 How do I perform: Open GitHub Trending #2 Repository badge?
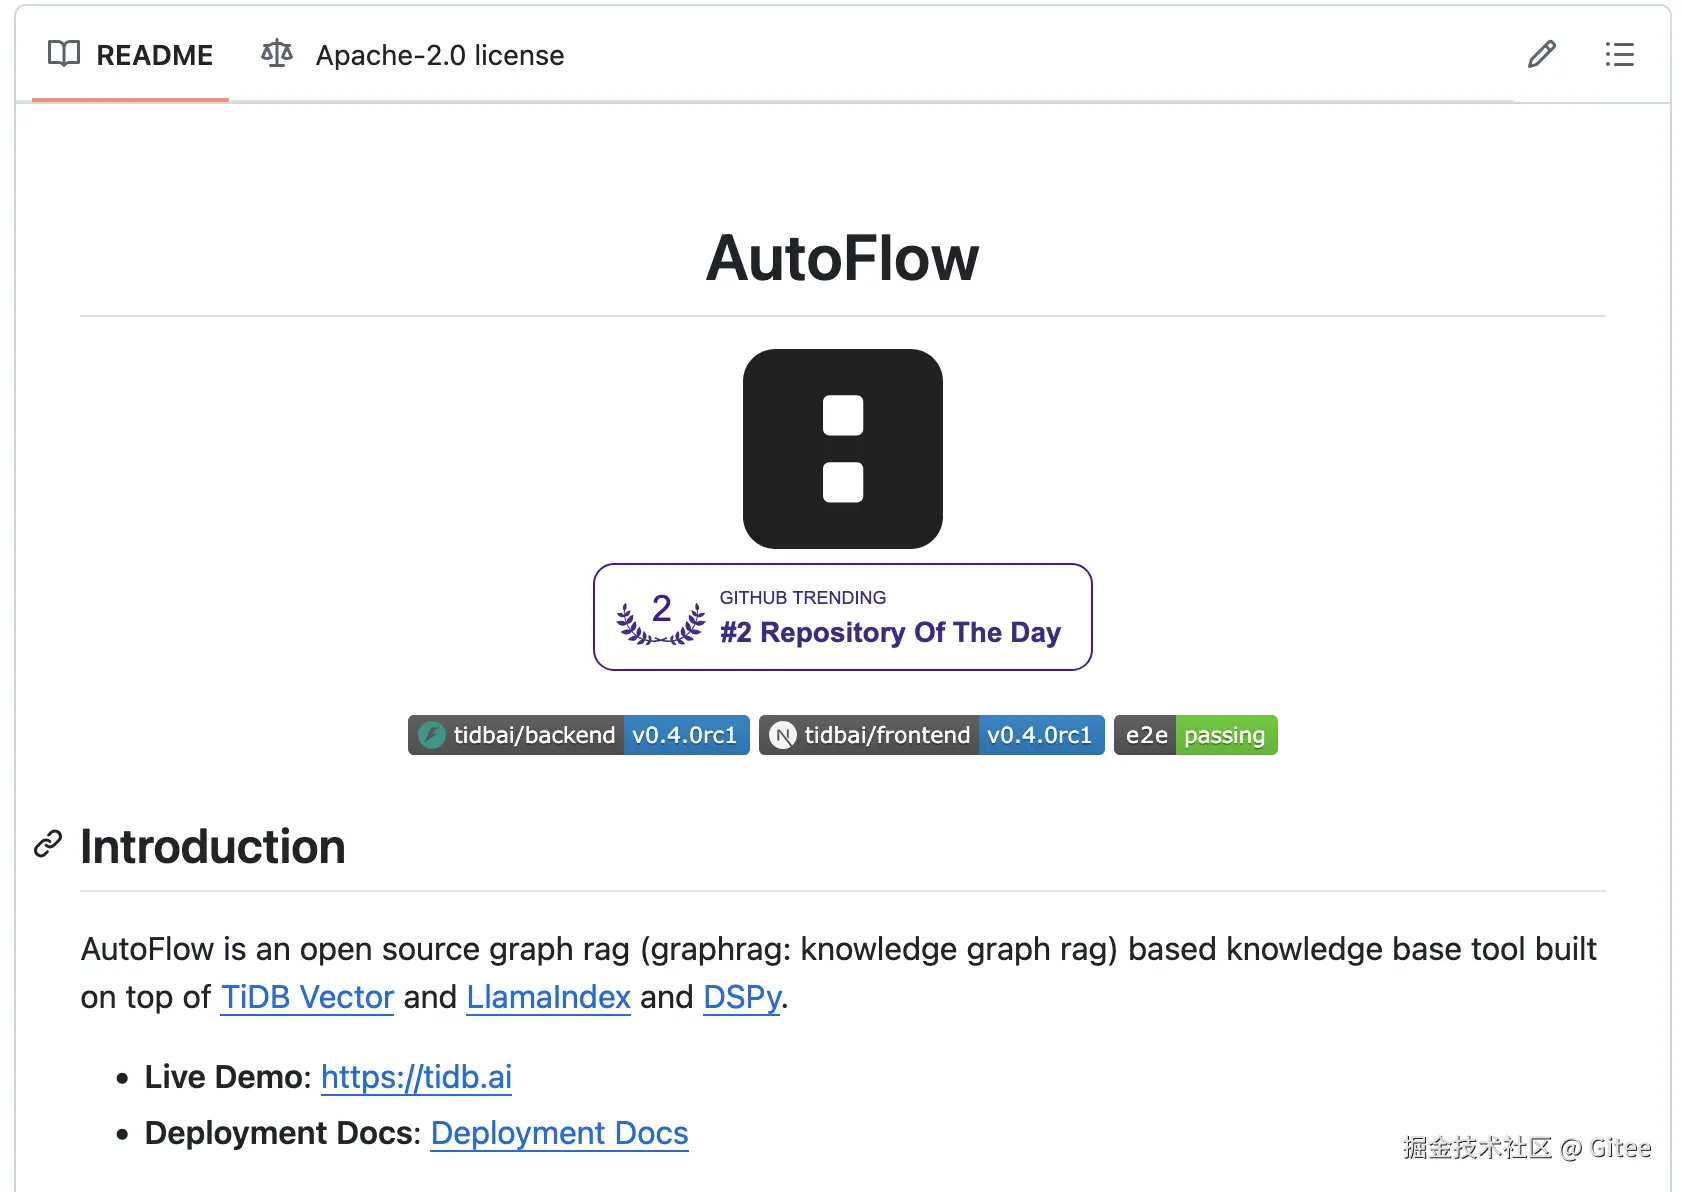pos(843,617)
